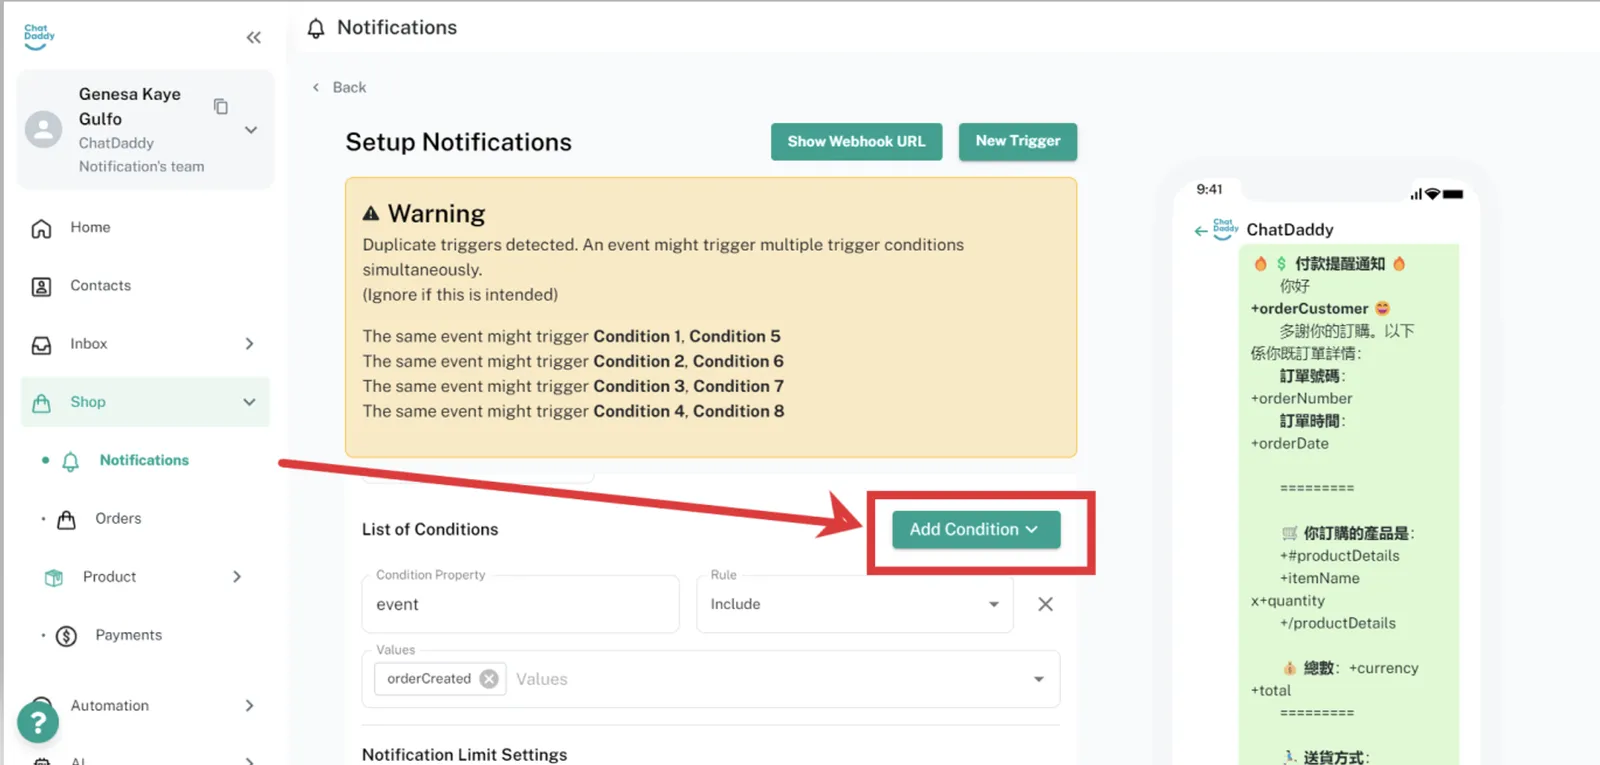1600x765 pixels.
Task: Delete the event condition row
Action: point(1045,604)
